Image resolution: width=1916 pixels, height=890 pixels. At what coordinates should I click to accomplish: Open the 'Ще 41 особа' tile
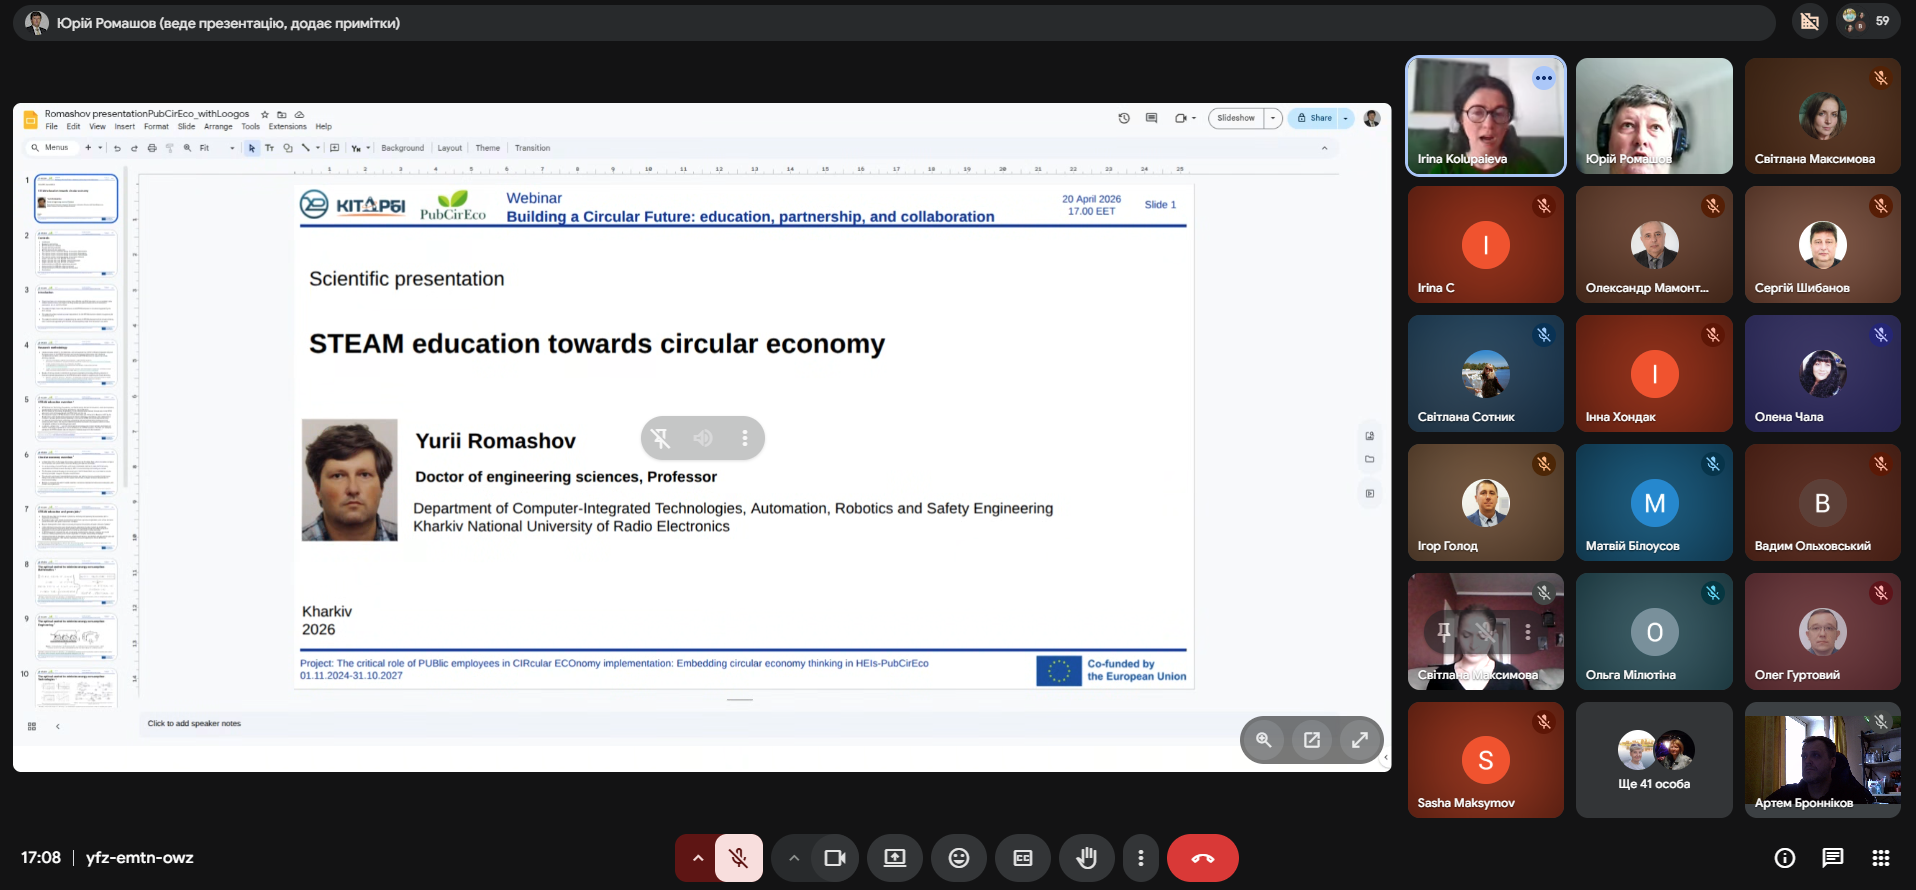1654,760
